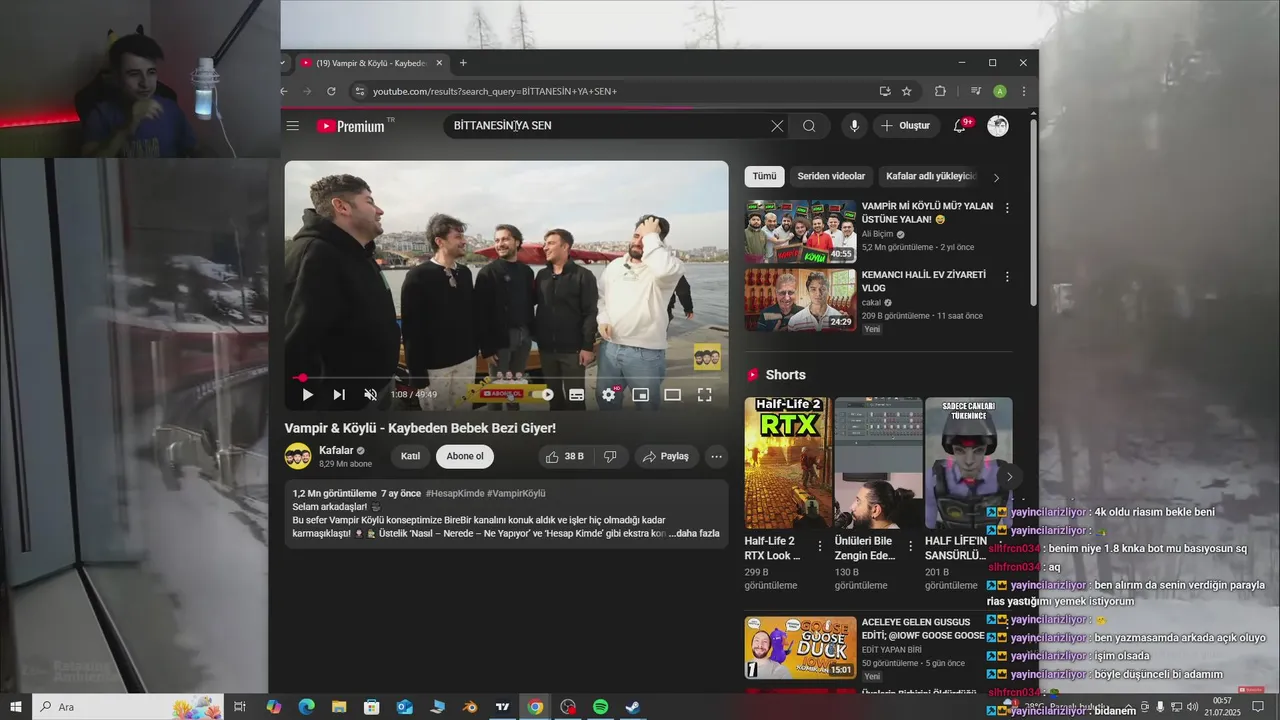Image resolution: width=1280 pixels, height=720 pixels.
Task: Open options for VAMPİR Mİ KÖYLÜ MÜ video
Action: click(1007, 208)
